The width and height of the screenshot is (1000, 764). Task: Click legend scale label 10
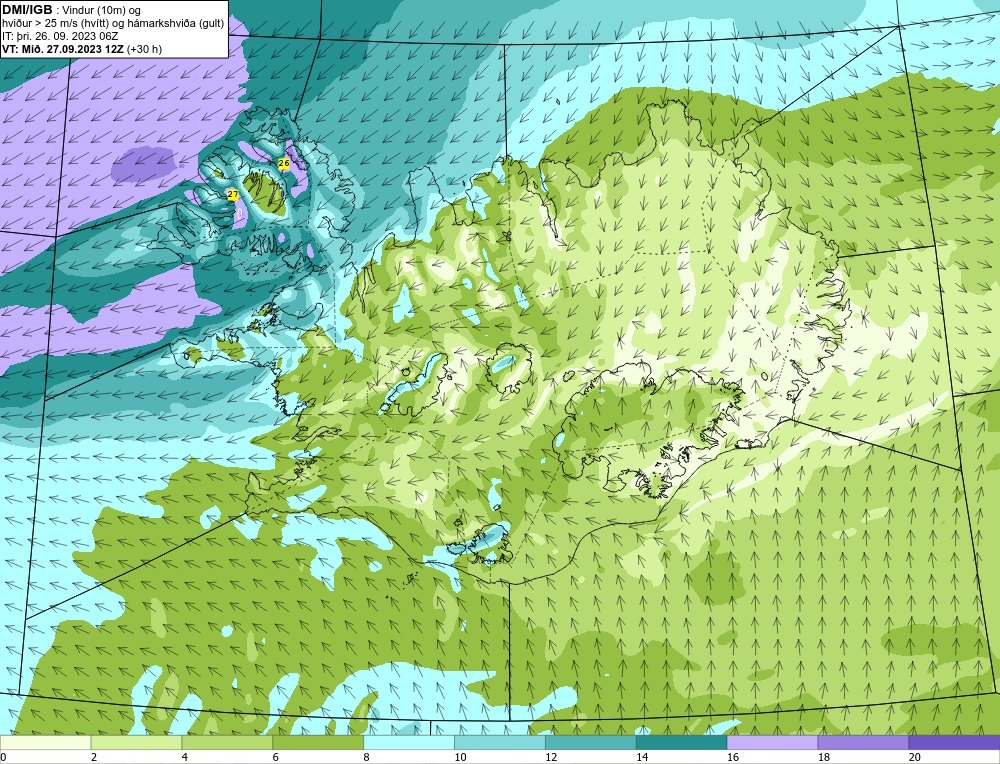coord(460,757)
